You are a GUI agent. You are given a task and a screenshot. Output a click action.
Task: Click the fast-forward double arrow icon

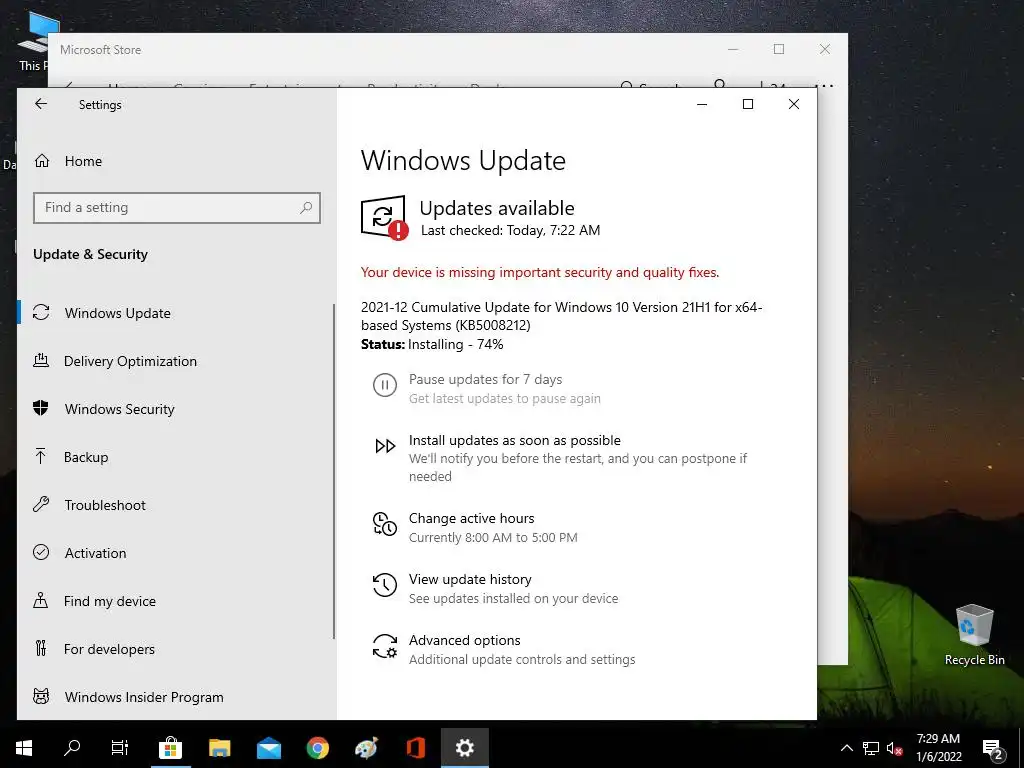click(385, 446)
